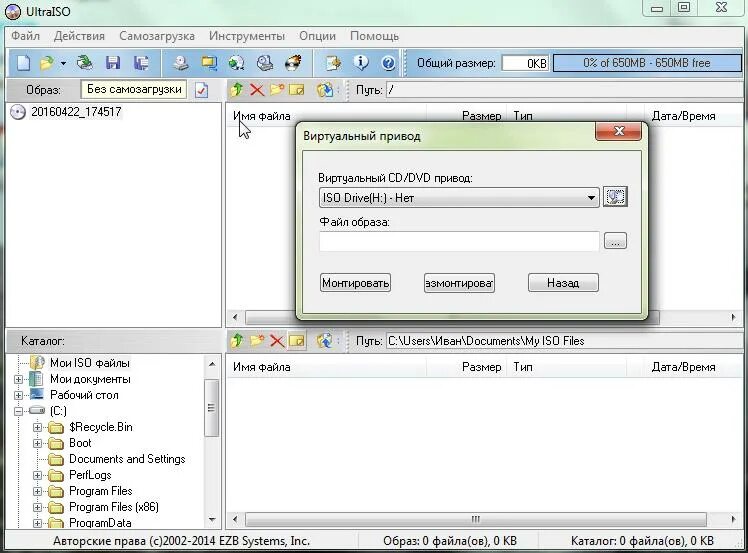Click New folder icon in image pane toolbar

click(277, 90)
